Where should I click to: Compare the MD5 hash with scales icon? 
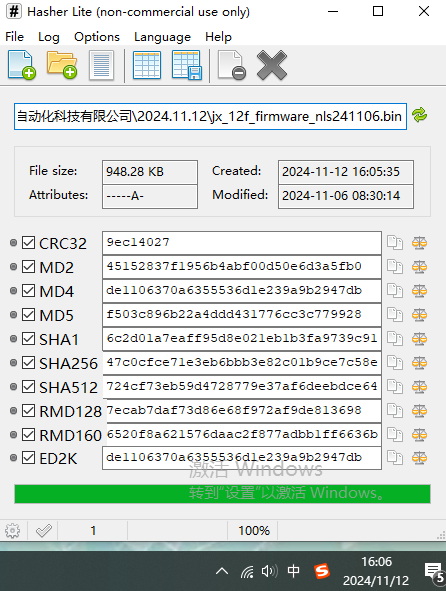coord(419,315)
